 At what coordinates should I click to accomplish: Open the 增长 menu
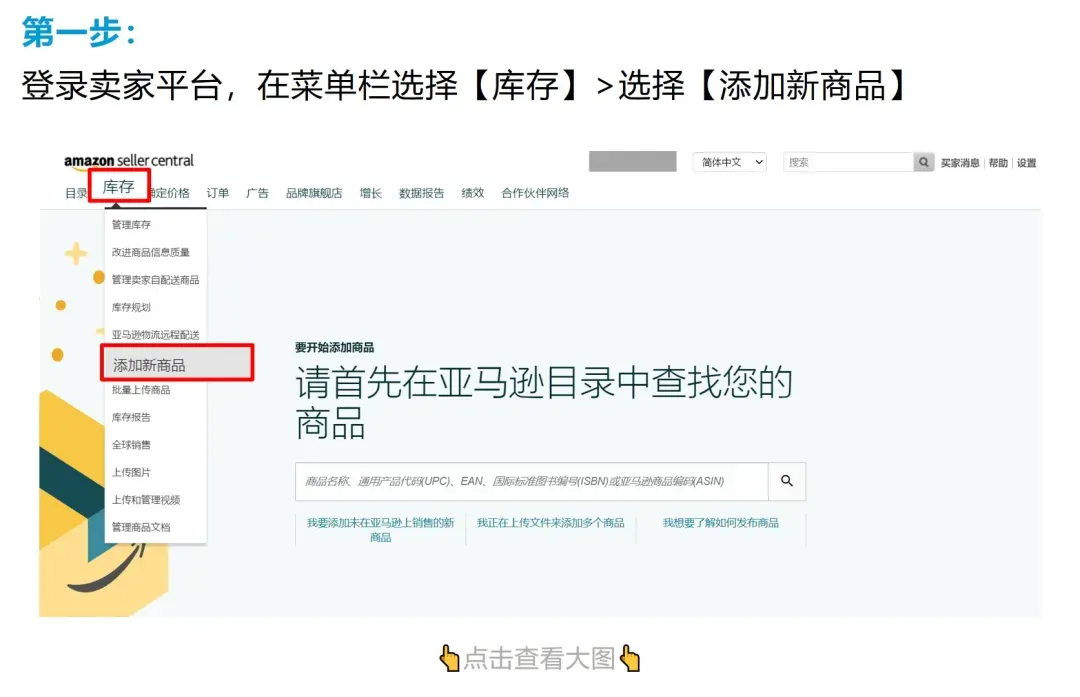click(371, 194)
